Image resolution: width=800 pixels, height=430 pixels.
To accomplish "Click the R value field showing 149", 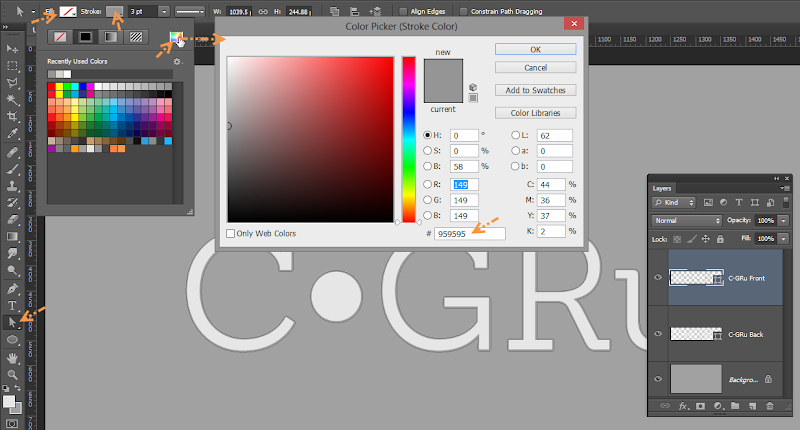I will (x=464, y=184).
